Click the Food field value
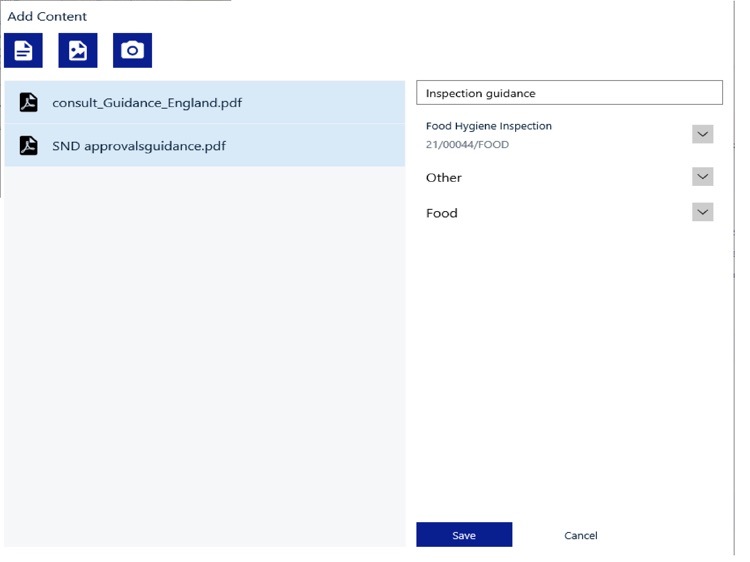The image size is (750, 562). click(x=441, y=213)
